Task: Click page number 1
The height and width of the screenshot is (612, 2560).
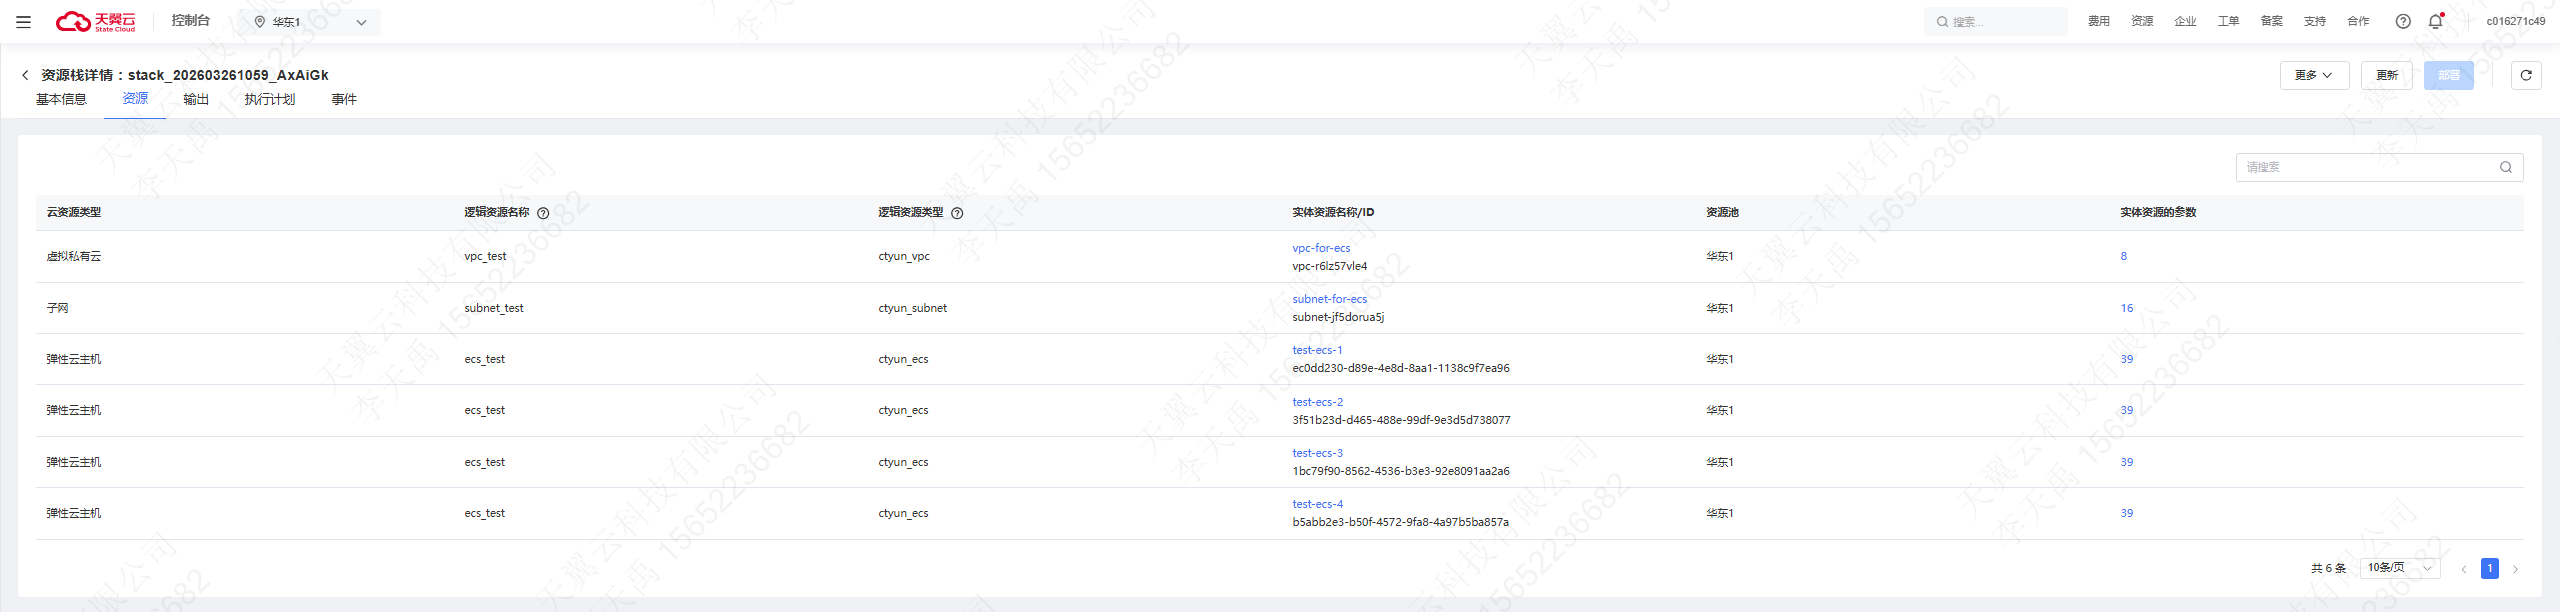Action: pyautogui.click(x=2490, y=568)
